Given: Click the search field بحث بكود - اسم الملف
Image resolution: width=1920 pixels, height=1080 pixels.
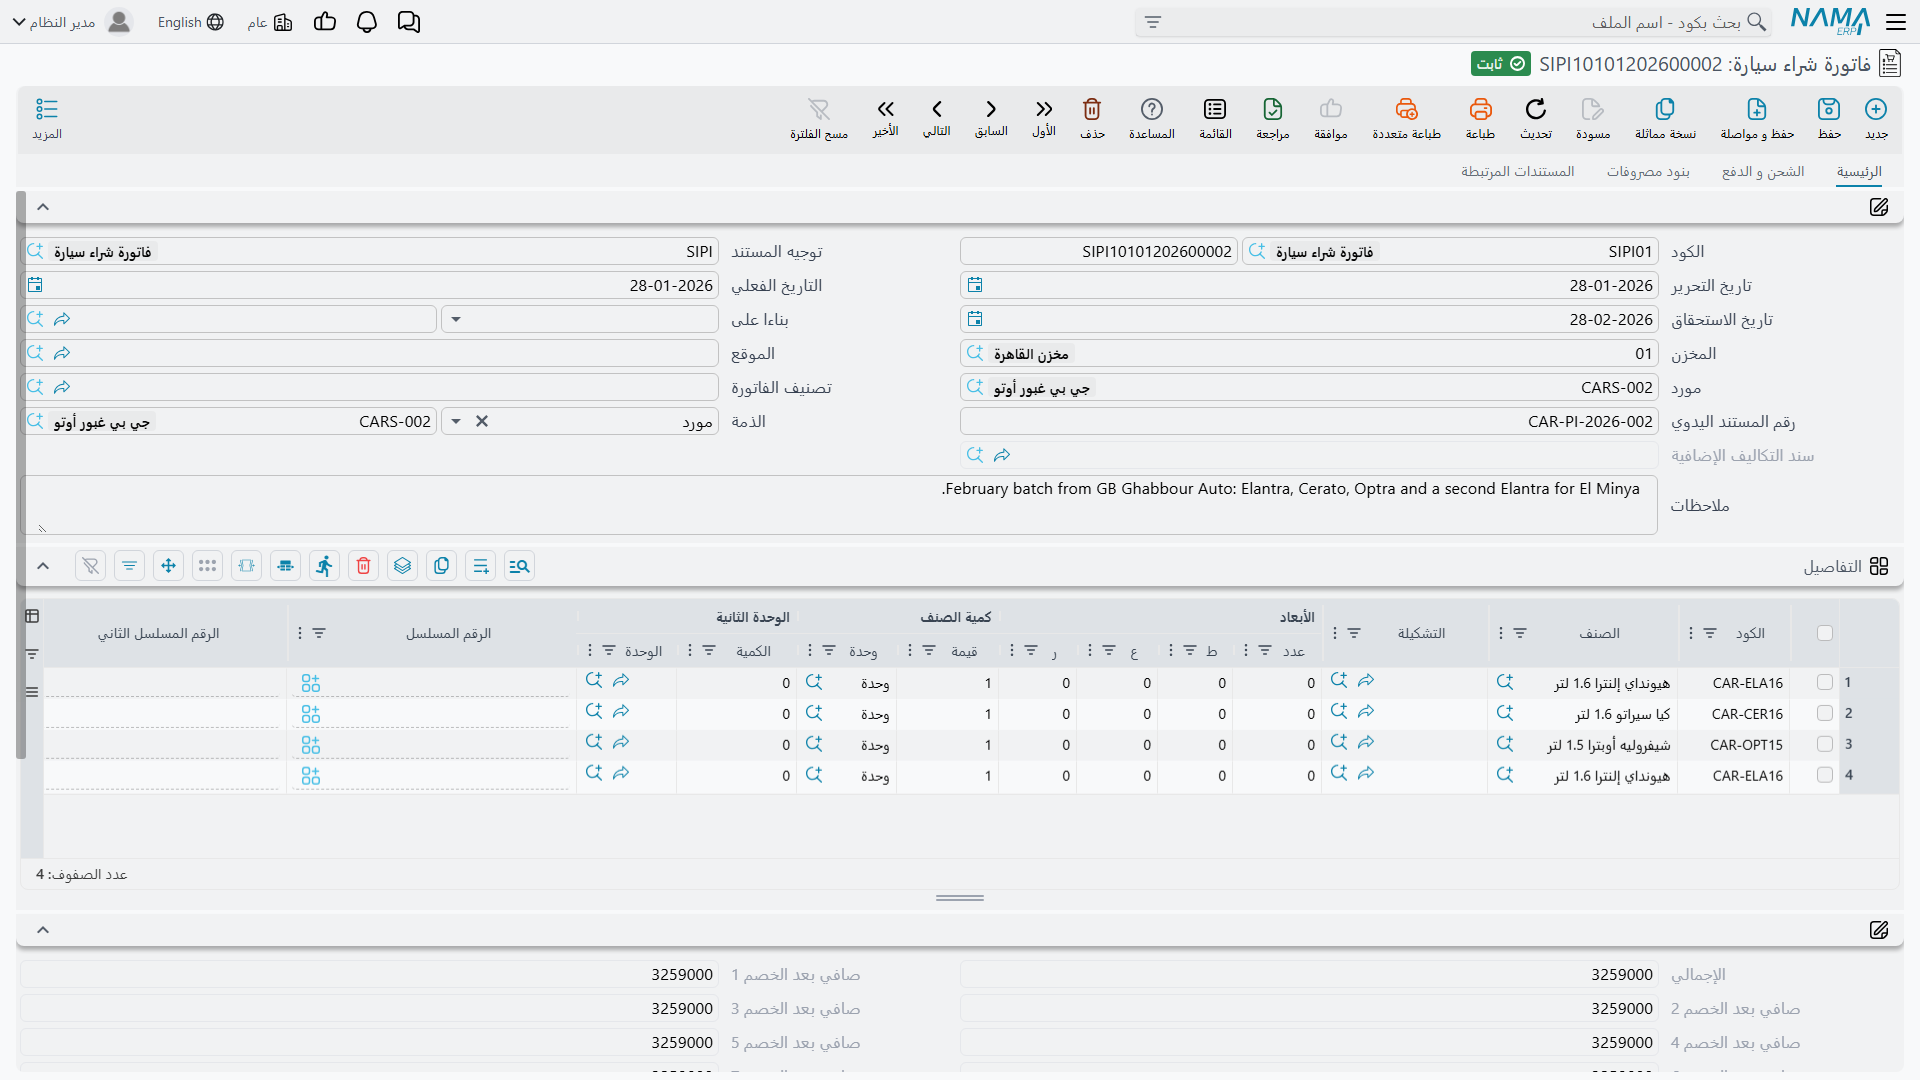Looking at the screenshot, I should tap(1453, 22).
